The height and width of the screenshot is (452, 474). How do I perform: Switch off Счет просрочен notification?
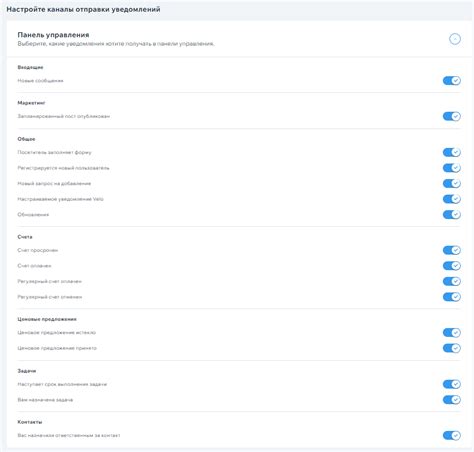point(452,250)
